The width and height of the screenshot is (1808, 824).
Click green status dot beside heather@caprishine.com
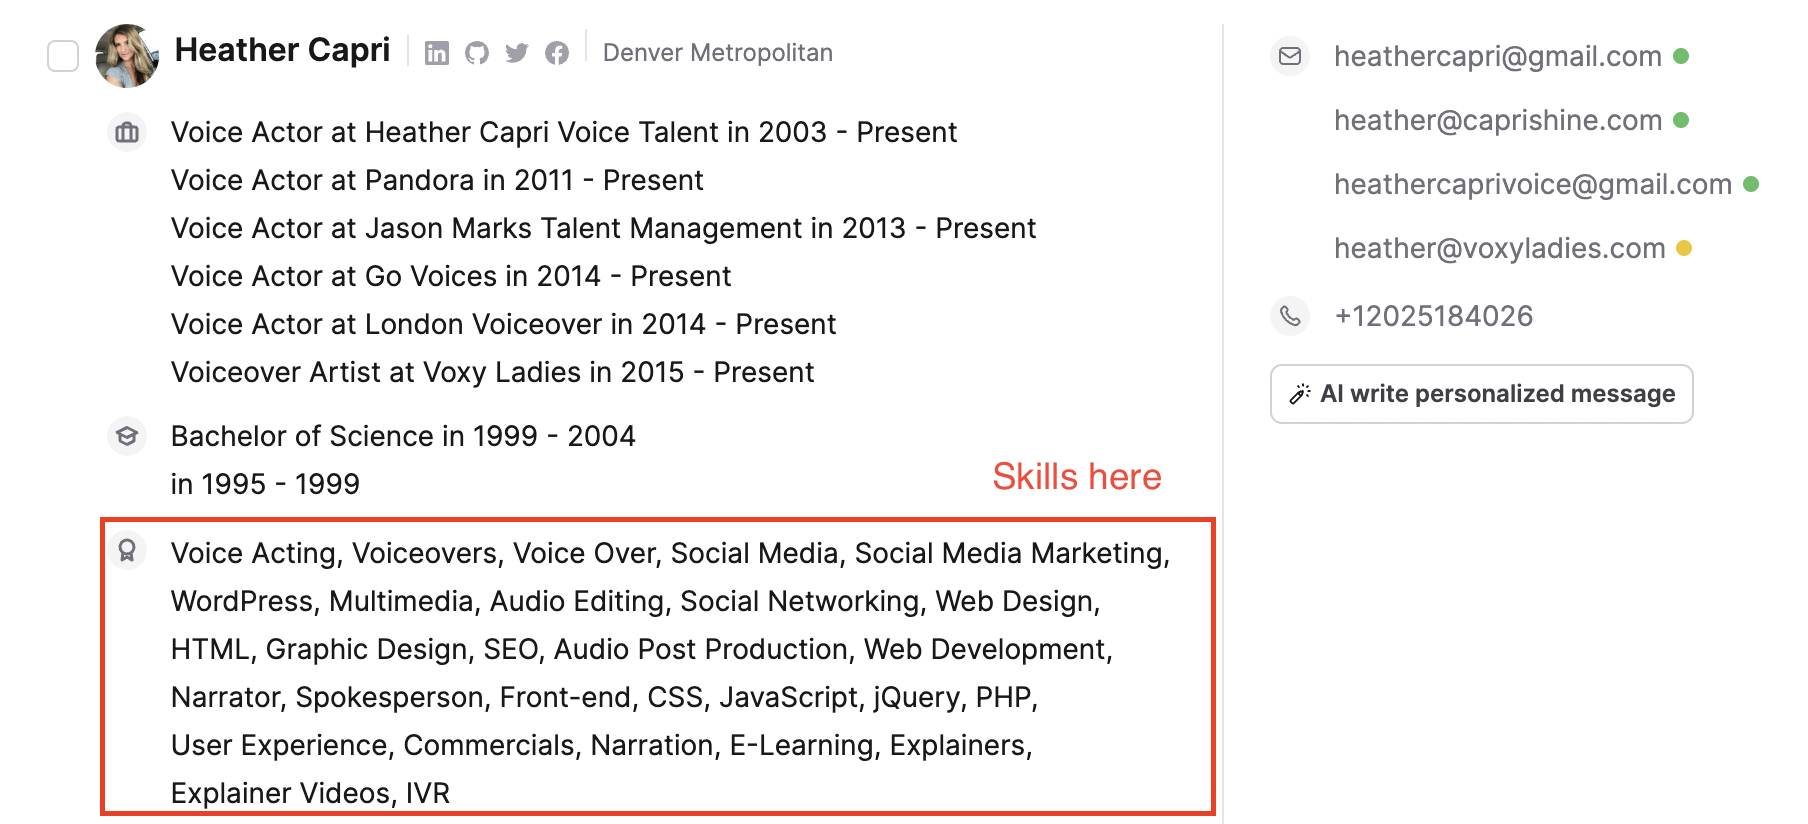(1681, 120)
